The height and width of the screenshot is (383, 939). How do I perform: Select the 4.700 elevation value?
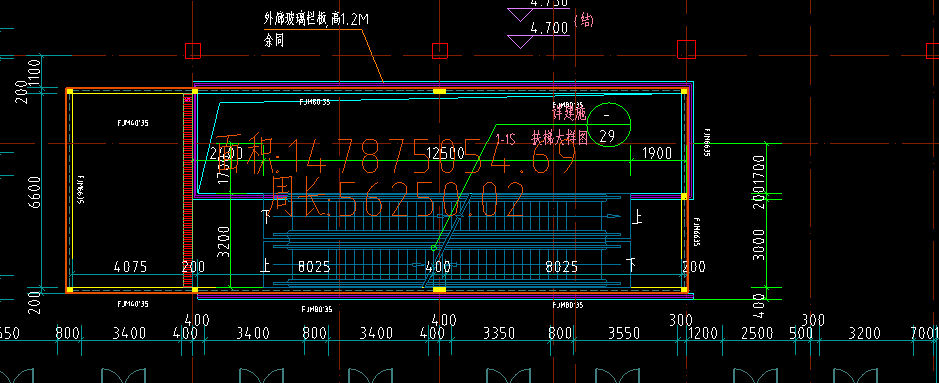(x=549, y=28)
